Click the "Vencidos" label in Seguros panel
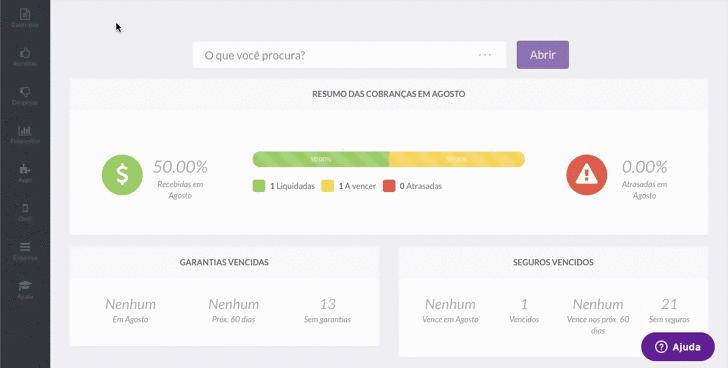The image size is (728, 368). point(524,320)
